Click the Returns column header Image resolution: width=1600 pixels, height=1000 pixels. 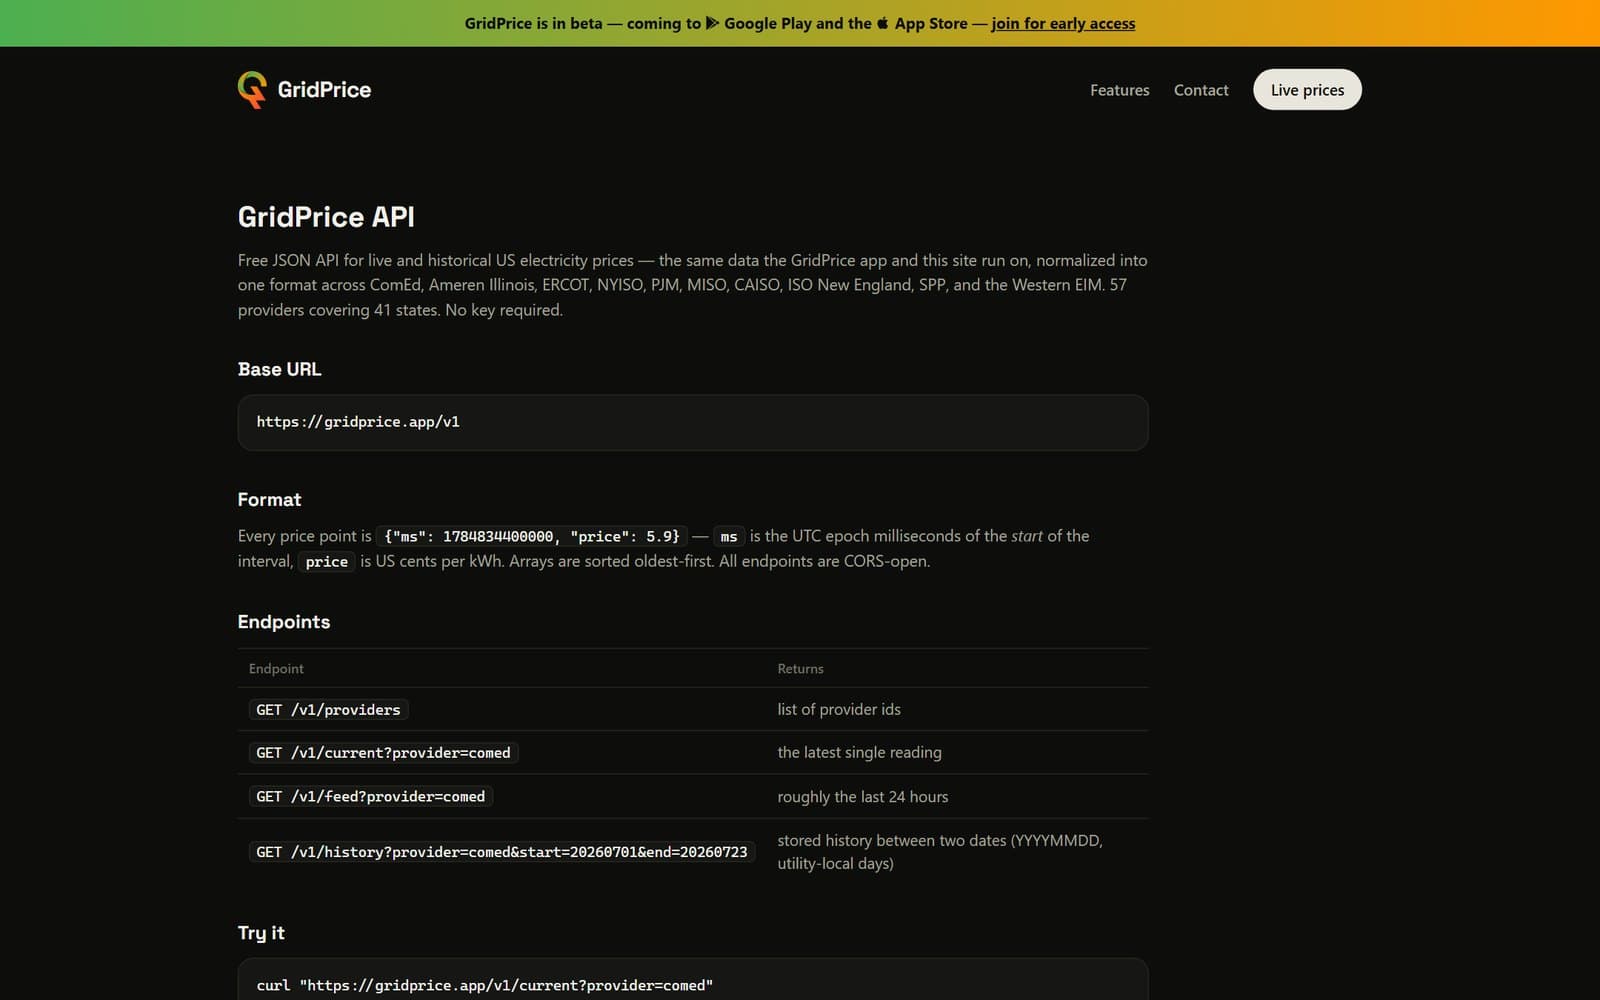point(800,668)
